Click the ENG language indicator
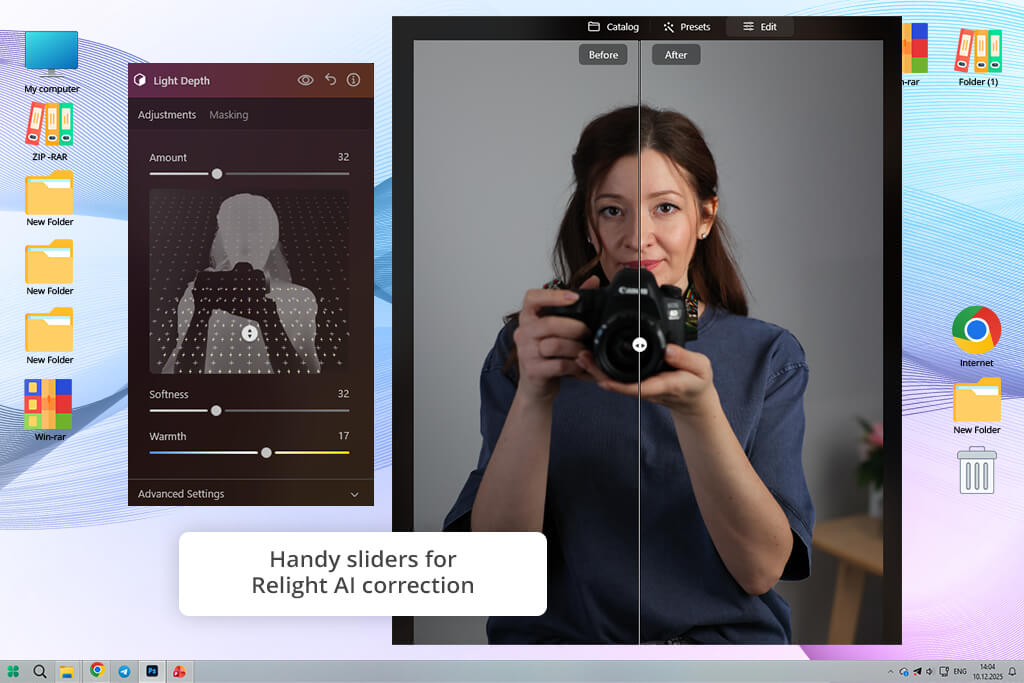This screenshot has width=1024, height=683. [960, 671]
